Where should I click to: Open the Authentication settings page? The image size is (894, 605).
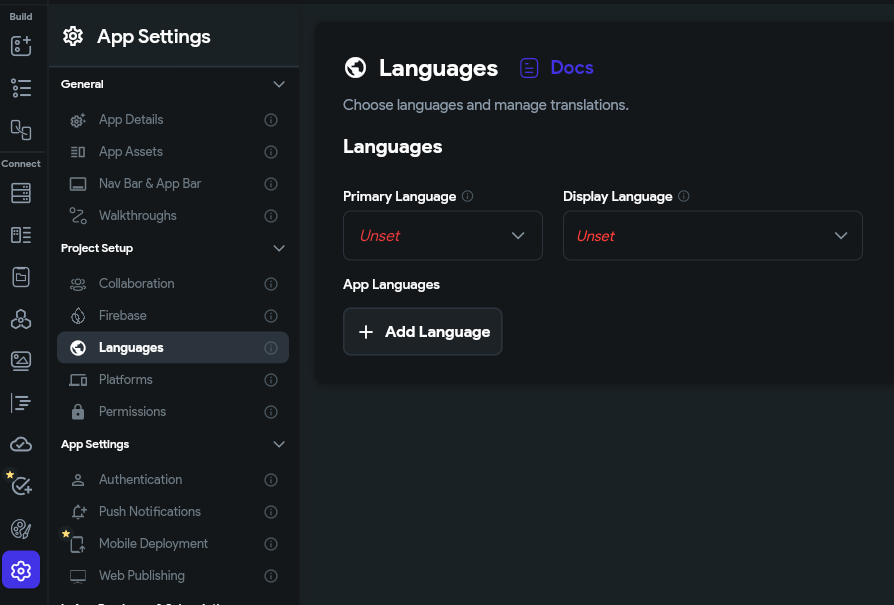click(x=140, y=480)
